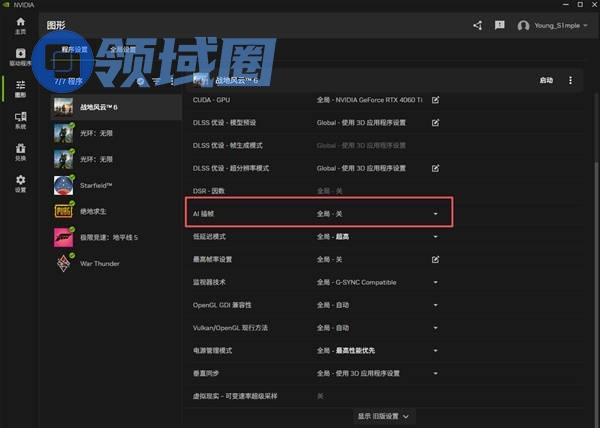Open more options menu next to 启动
600x428 pixels.
click(x=571, y=80)
